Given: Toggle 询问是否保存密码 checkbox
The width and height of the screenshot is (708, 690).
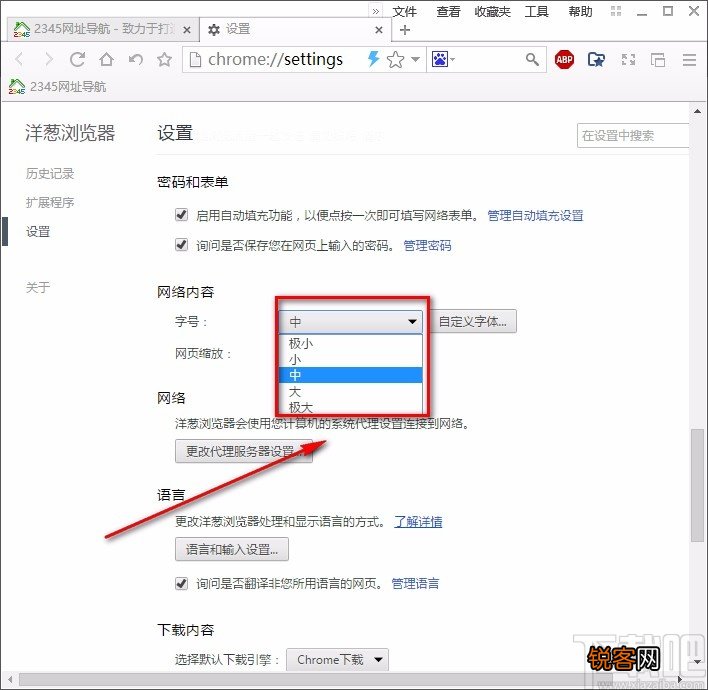Looking at the screenshot, I should 182,245.
